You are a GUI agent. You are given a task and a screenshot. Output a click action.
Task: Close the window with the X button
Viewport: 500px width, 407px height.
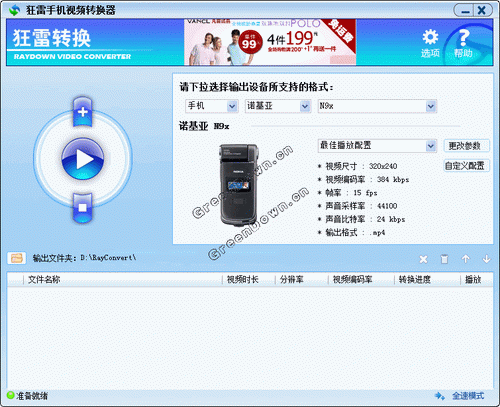pos(482,10)
